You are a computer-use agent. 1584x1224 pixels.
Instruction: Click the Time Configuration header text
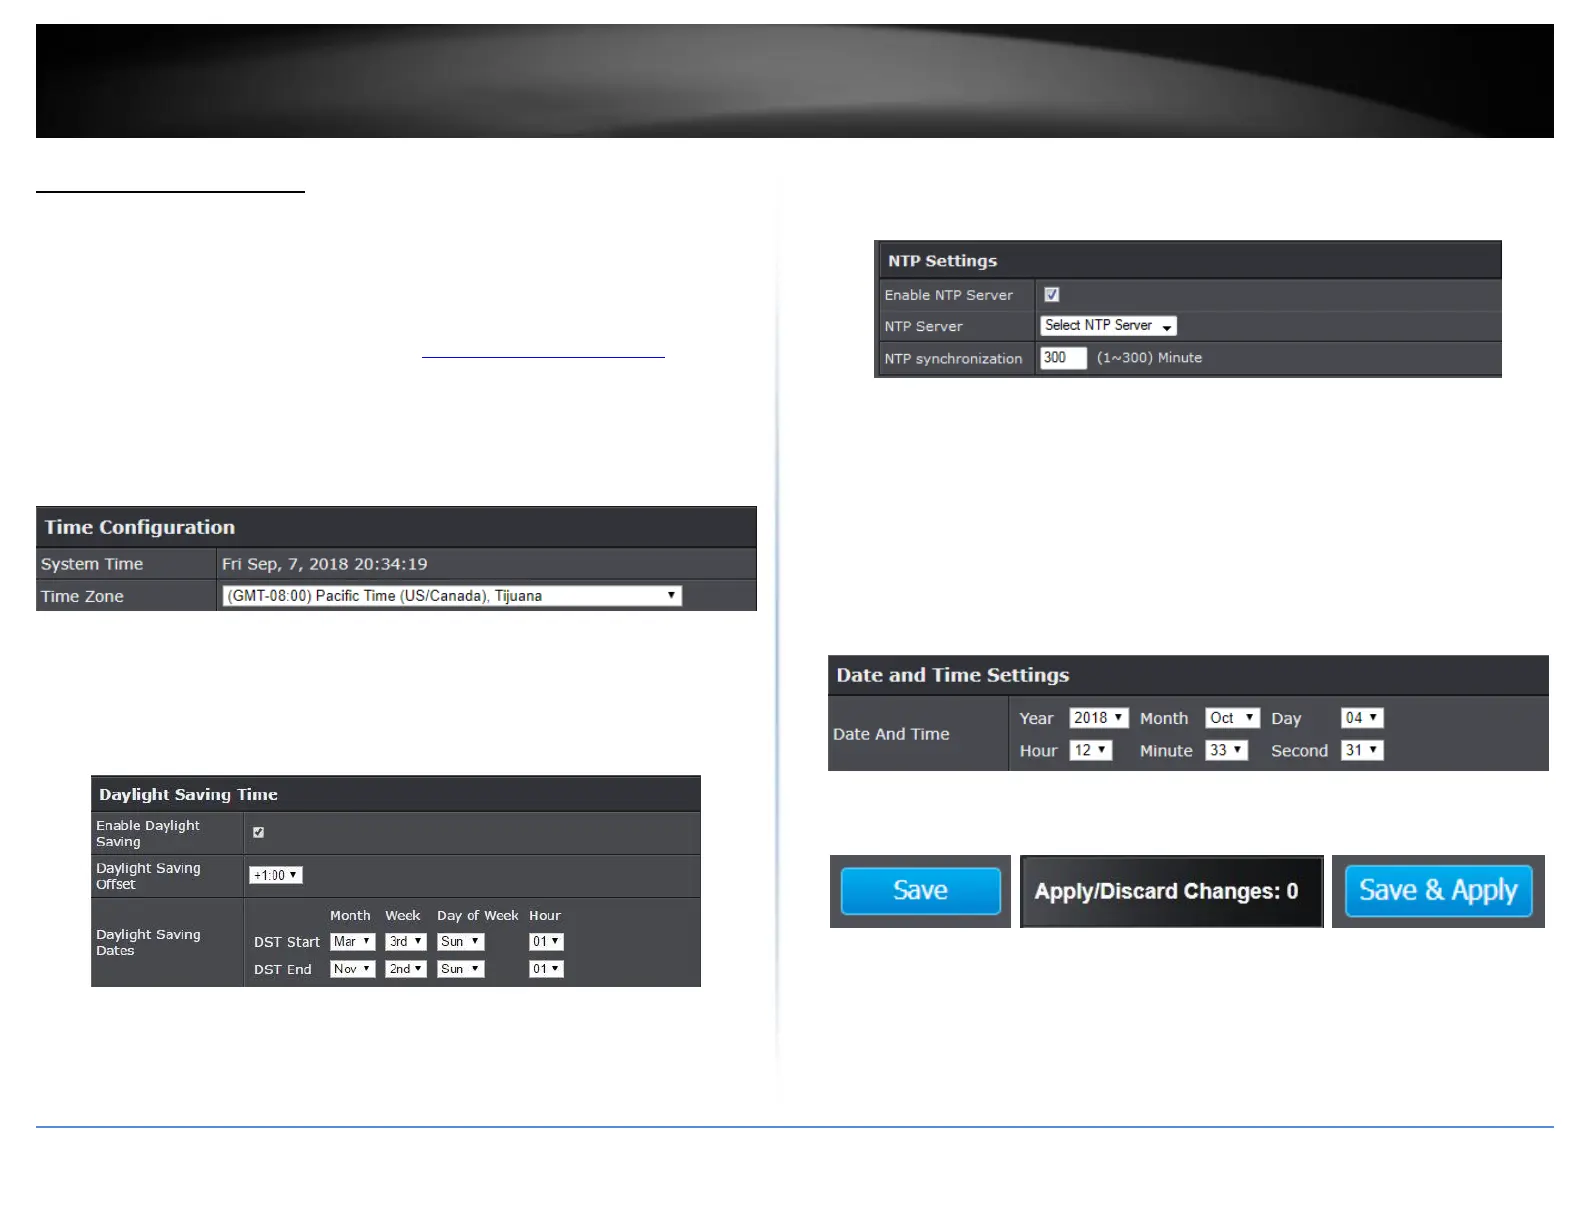[x=140, y=527]
